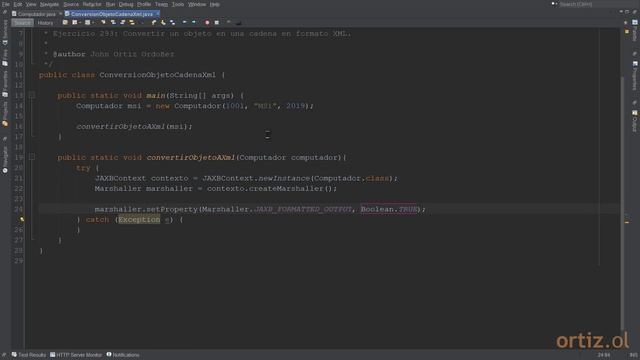Collapse the main method fold on line 13
Screen dimensions: 640x360
click(x=32, y=95)
